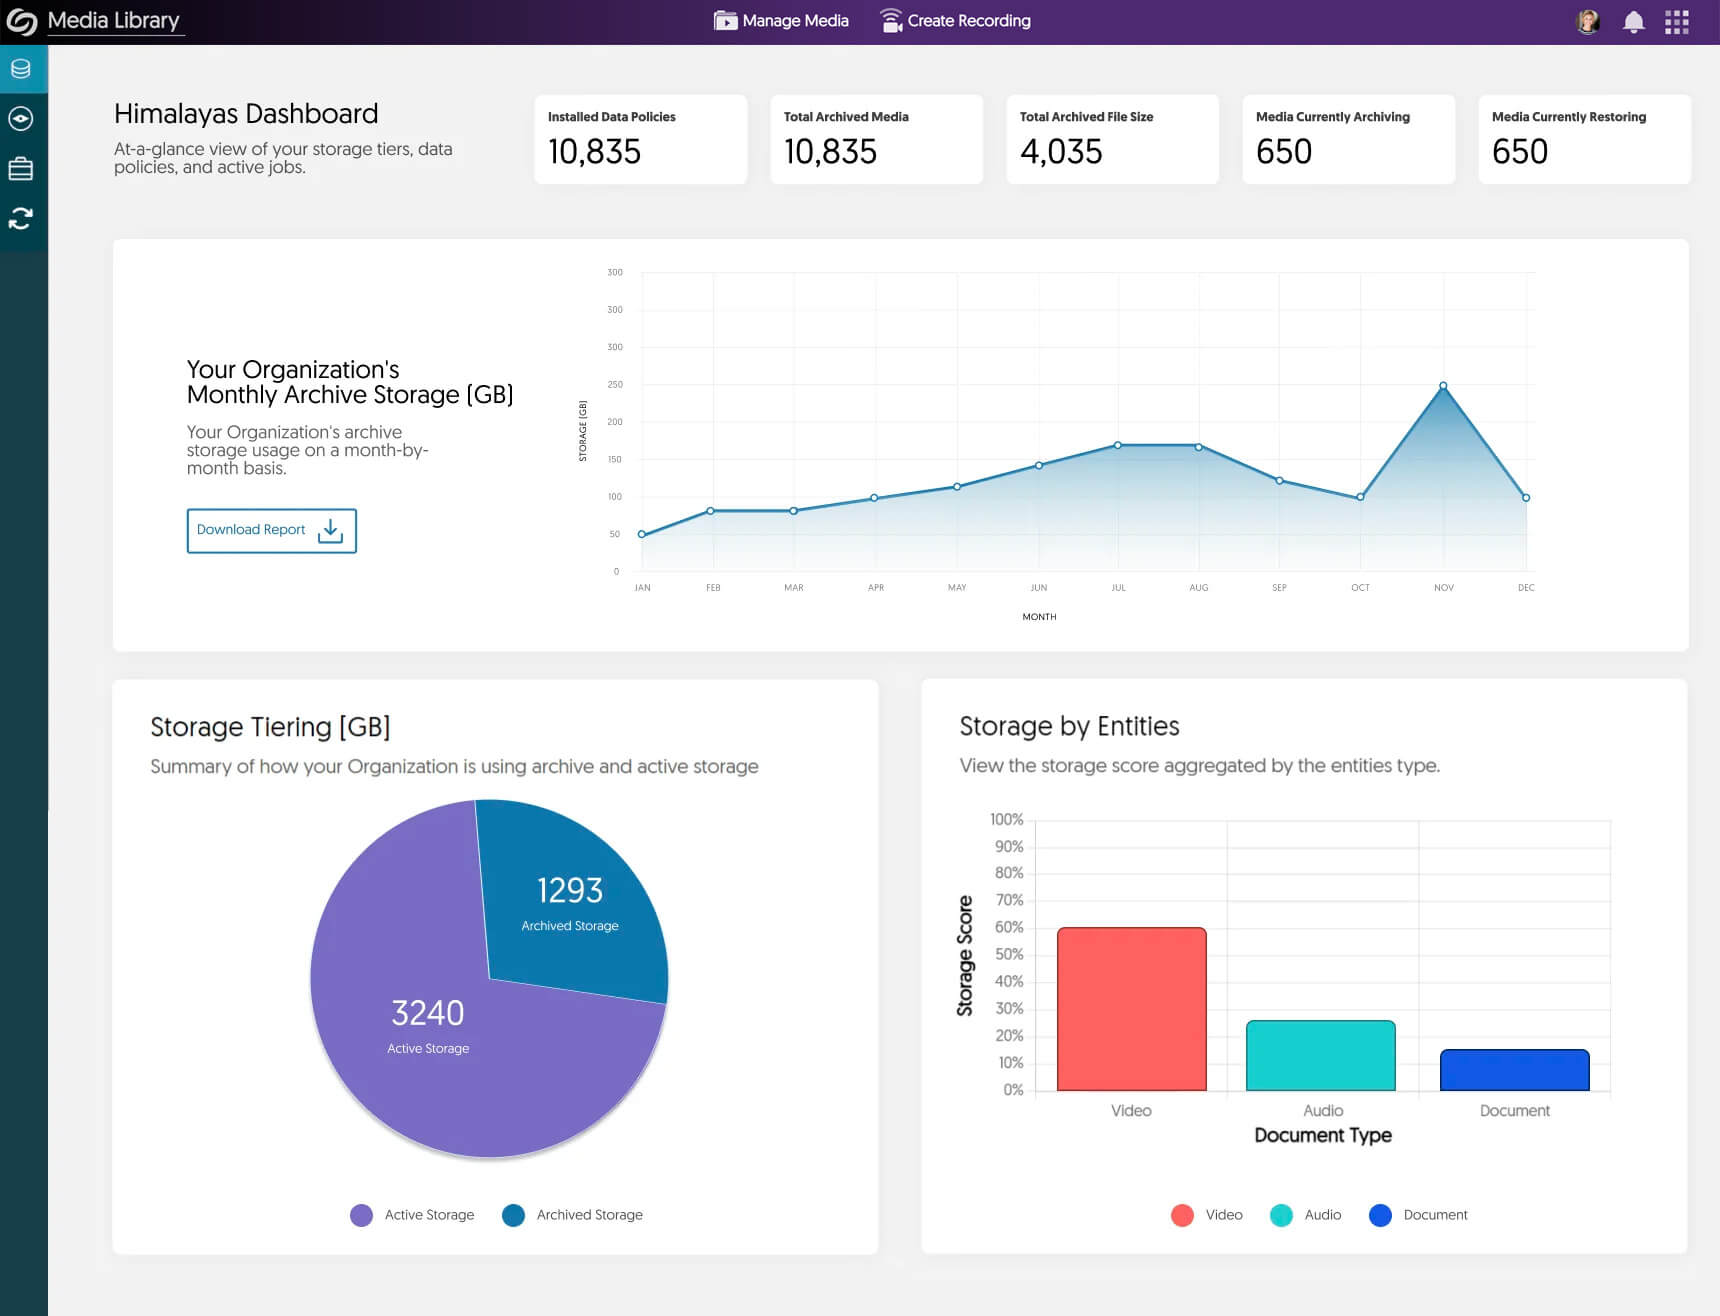Click the Document Type axis label
The width and height of the screenshot is (1720, 1316).
point(1323,1135)
